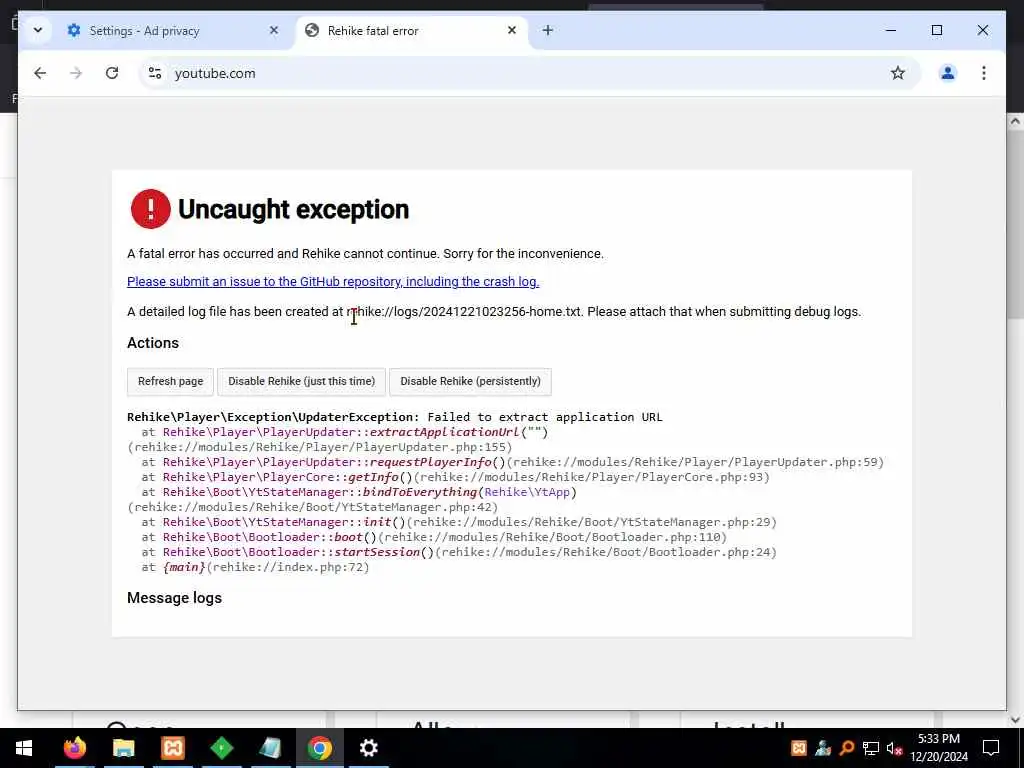Go back using the browser back arrow

coord(40,73)
